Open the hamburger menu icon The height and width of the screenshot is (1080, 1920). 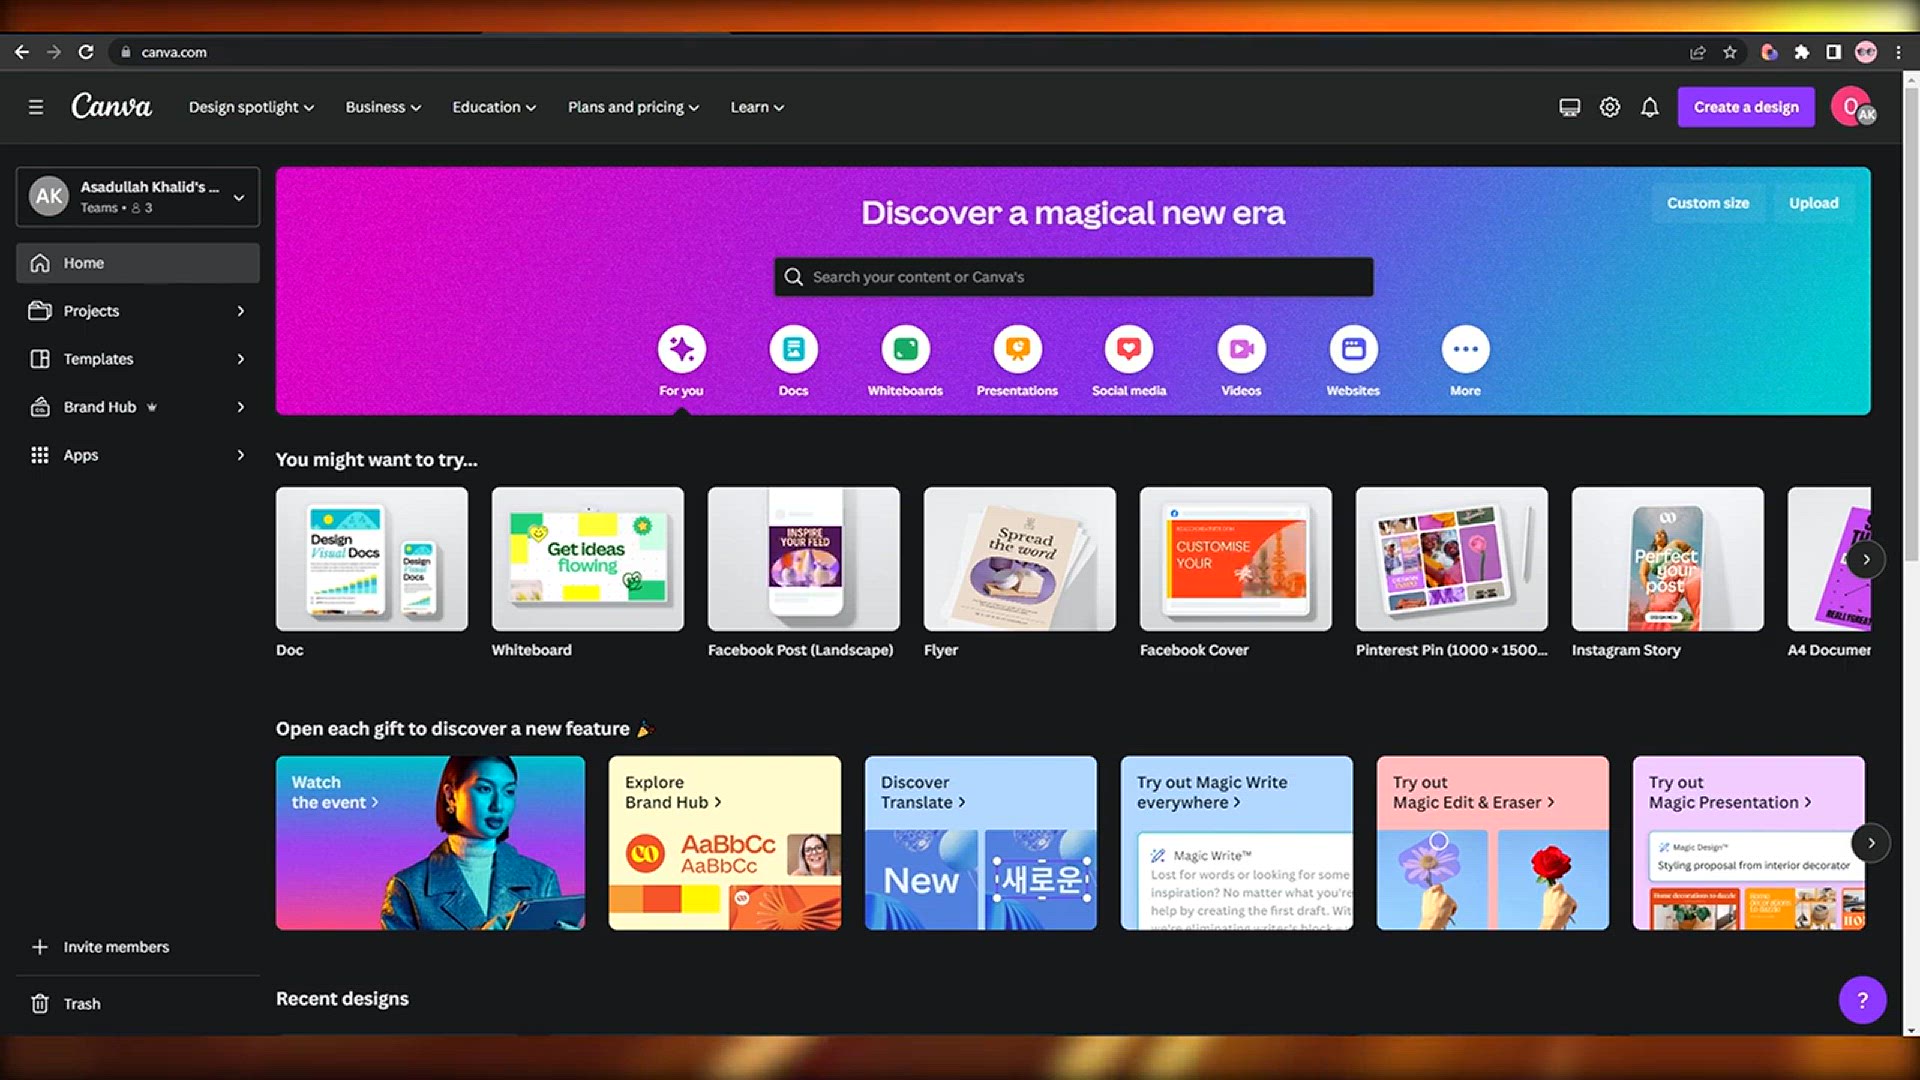[36, 107]
